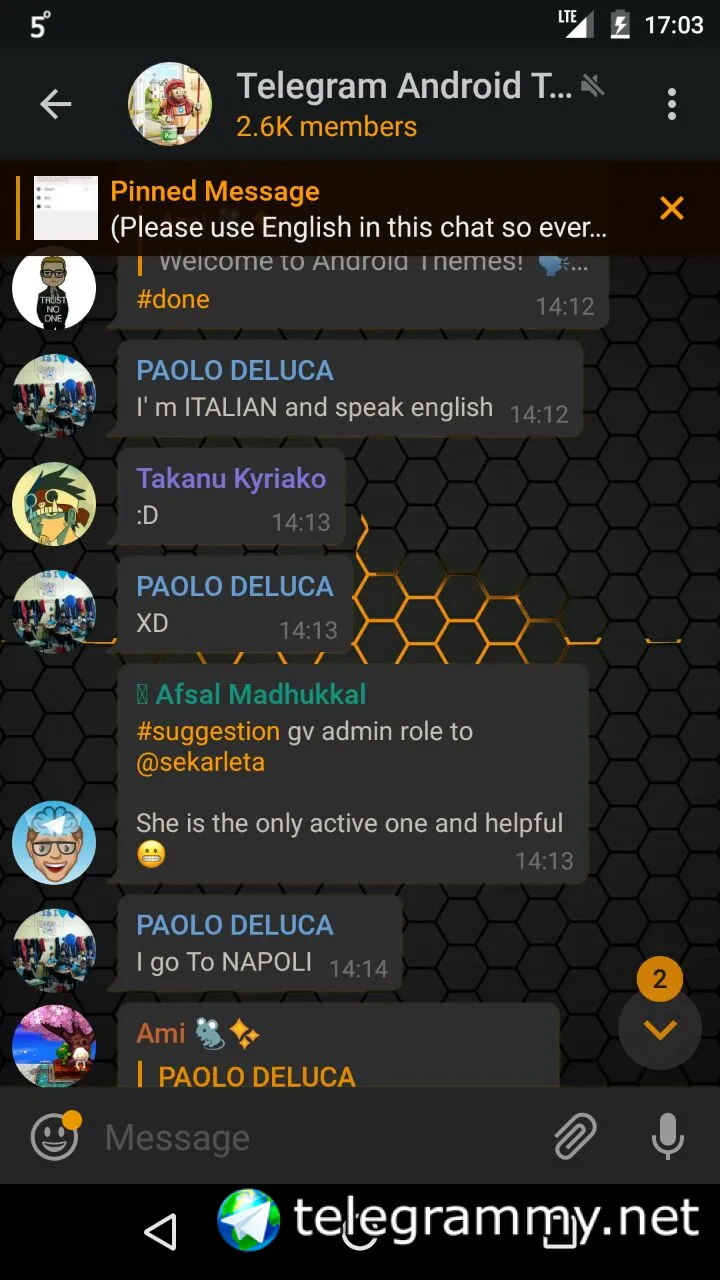This screenshot has width=720, height=1280.
Task: Open the pinned message thumbnail image
Action: pyautogui.click(x=66, y=208)
